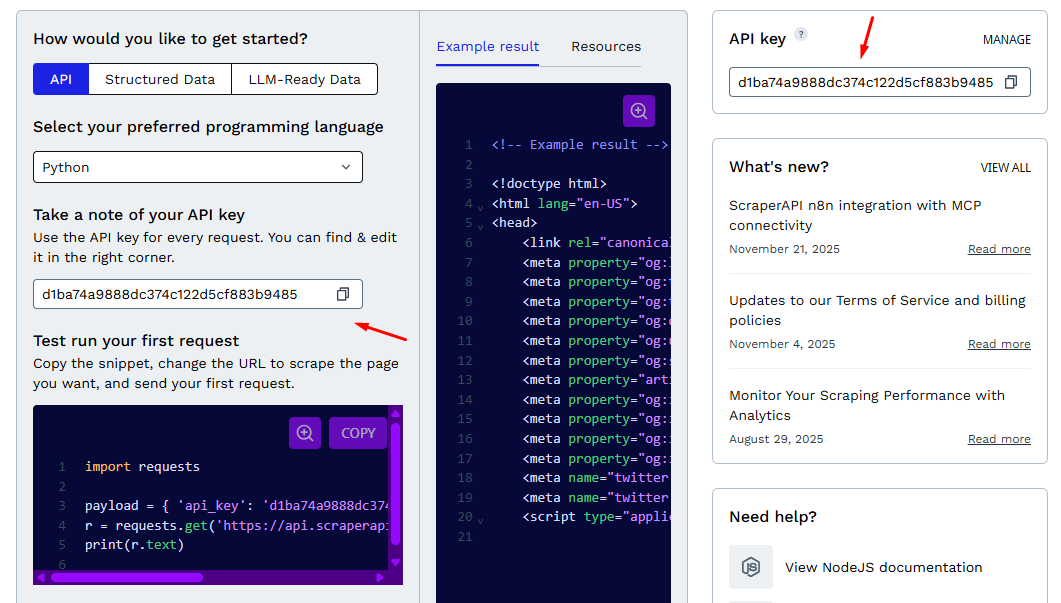The width and height of the screenshot is (1061, 603).
Task: Click VIEW ALL in What's new section
Action: (x=1005, y=168)
